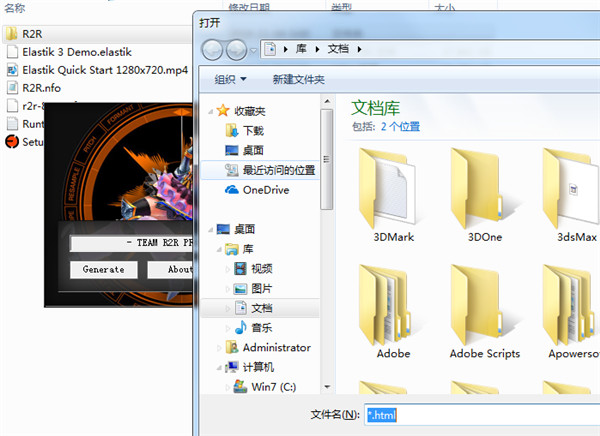Collapse the 库 libraries node

point(219,250)
